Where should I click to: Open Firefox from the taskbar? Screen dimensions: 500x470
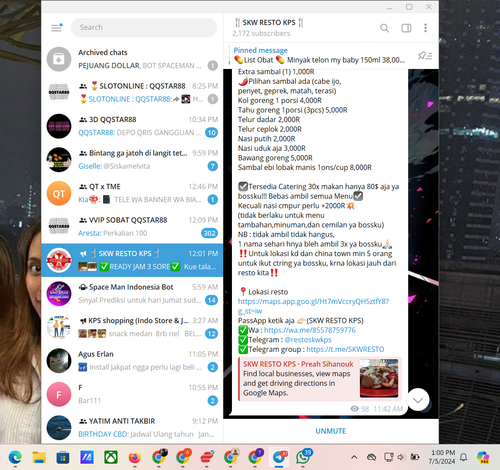135,457
